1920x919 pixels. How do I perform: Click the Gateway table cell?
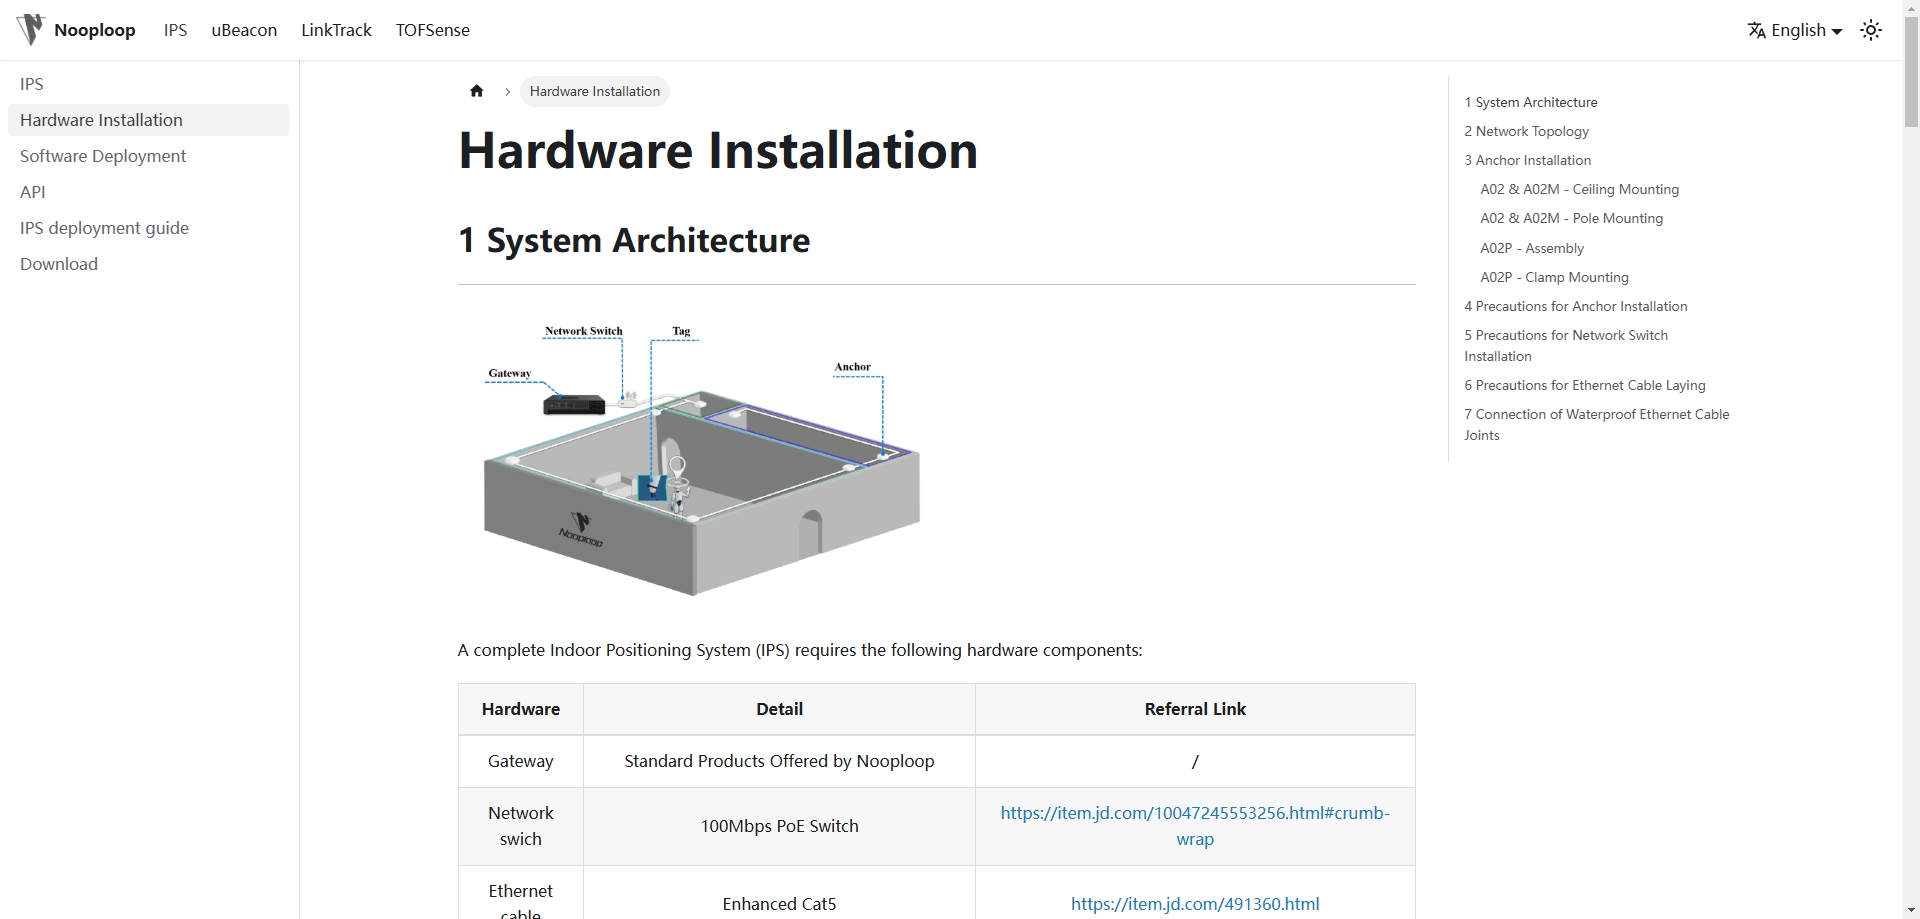(520, 761)
